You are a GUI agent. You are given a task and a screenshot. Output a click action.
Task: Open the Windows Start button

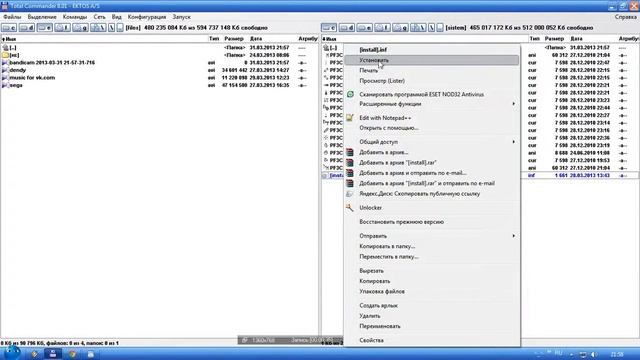pos(11,353)
